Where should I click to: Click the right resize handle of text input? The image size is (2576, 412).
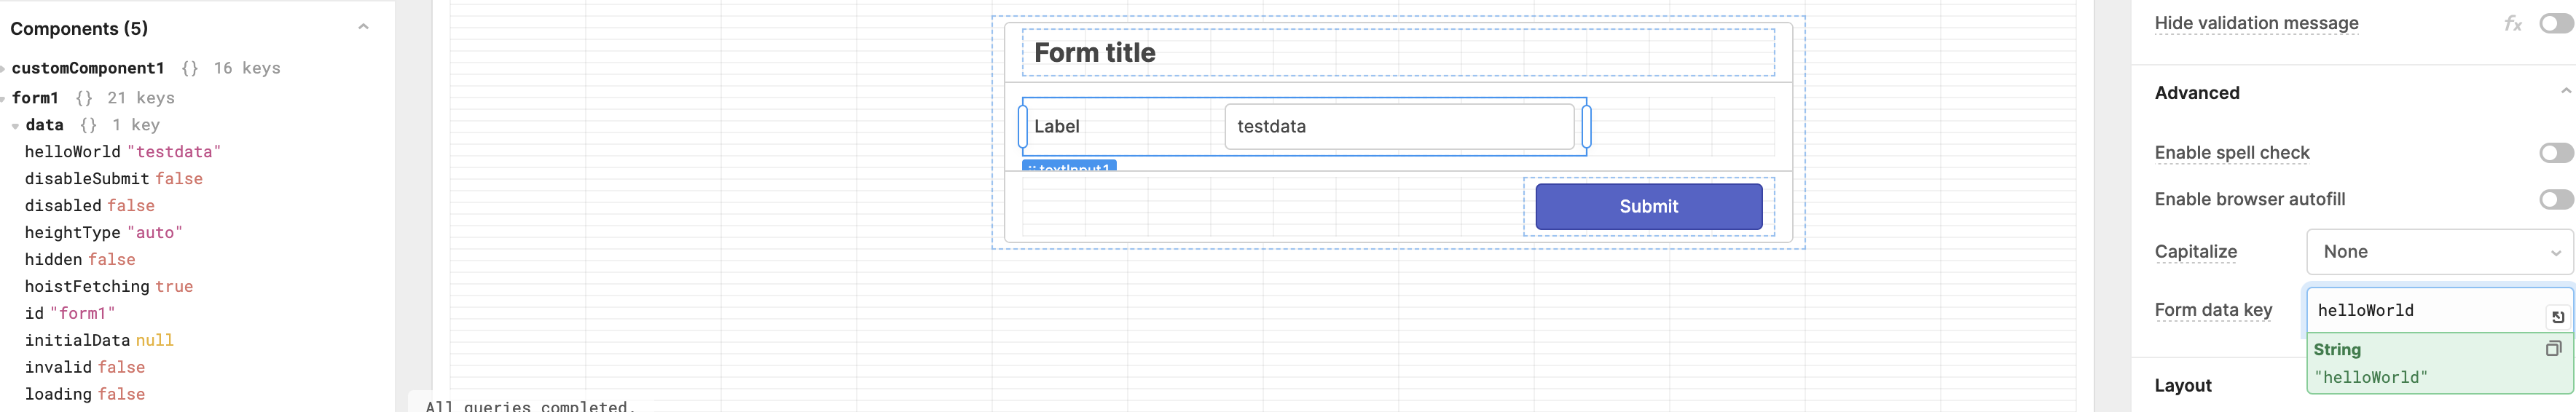(x=1586, y=127)
